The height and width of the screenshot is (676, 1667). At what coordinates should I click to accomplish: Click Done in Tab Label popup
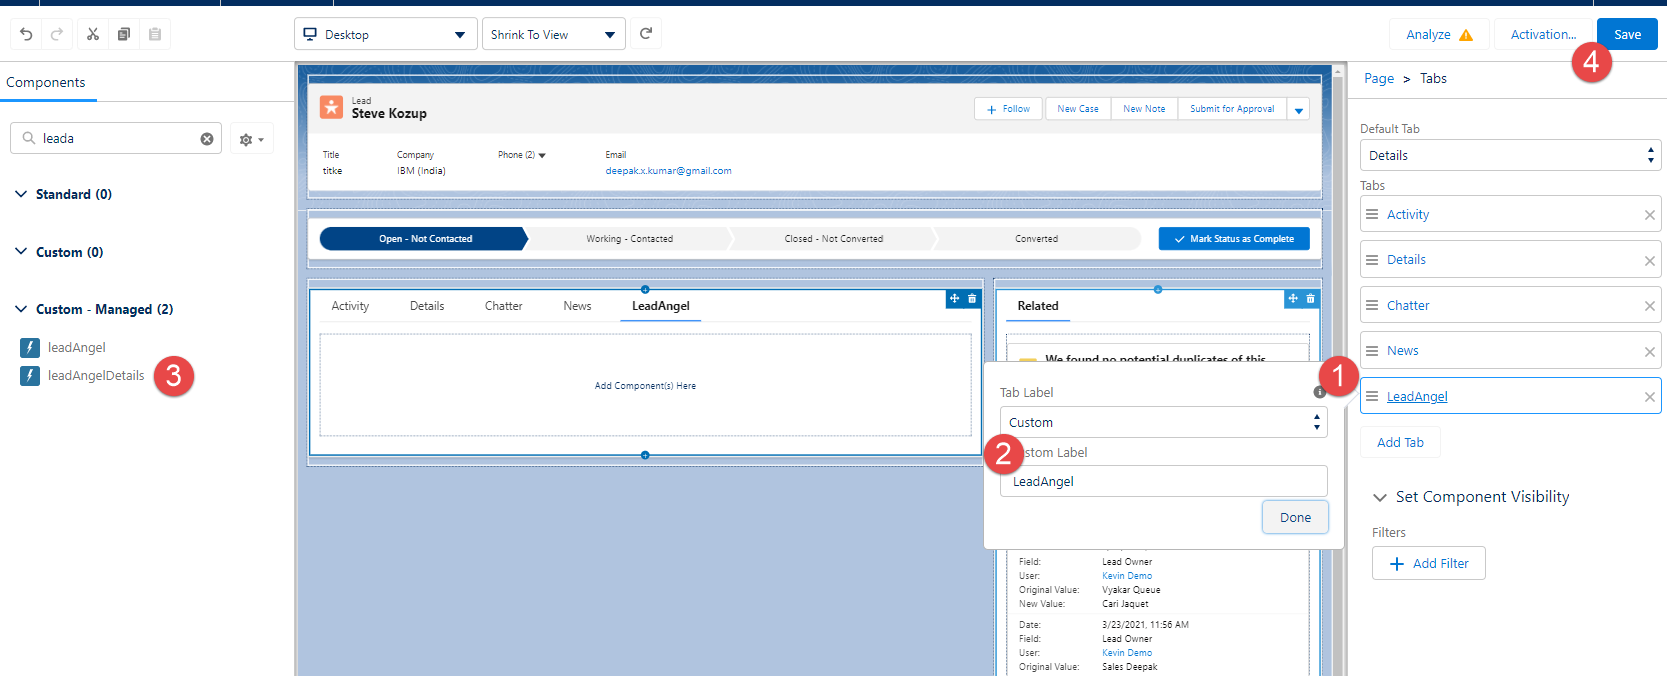point(1294,518)
